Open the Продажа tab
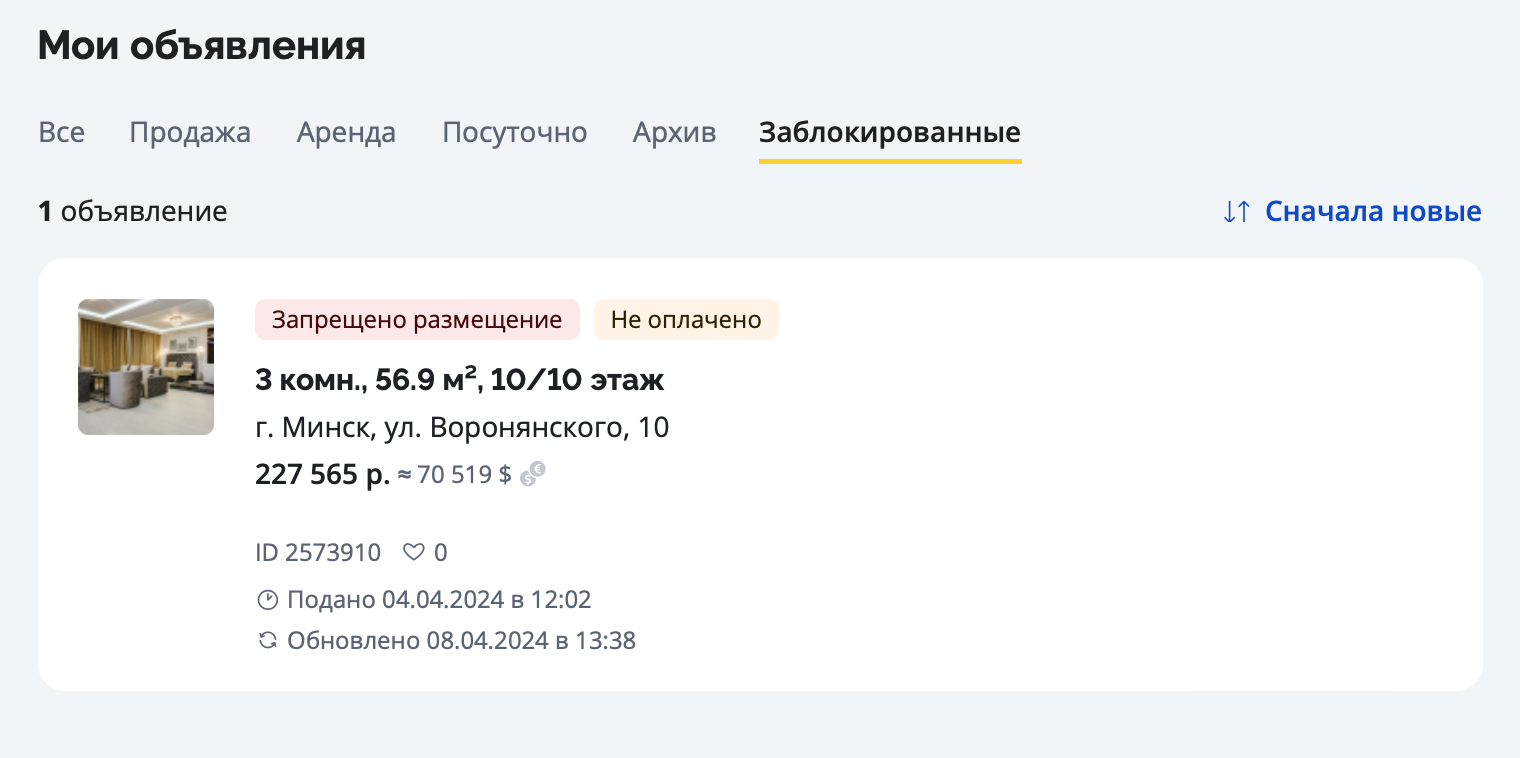Viewport: 1520px width, 758px height. pos(190,133)
